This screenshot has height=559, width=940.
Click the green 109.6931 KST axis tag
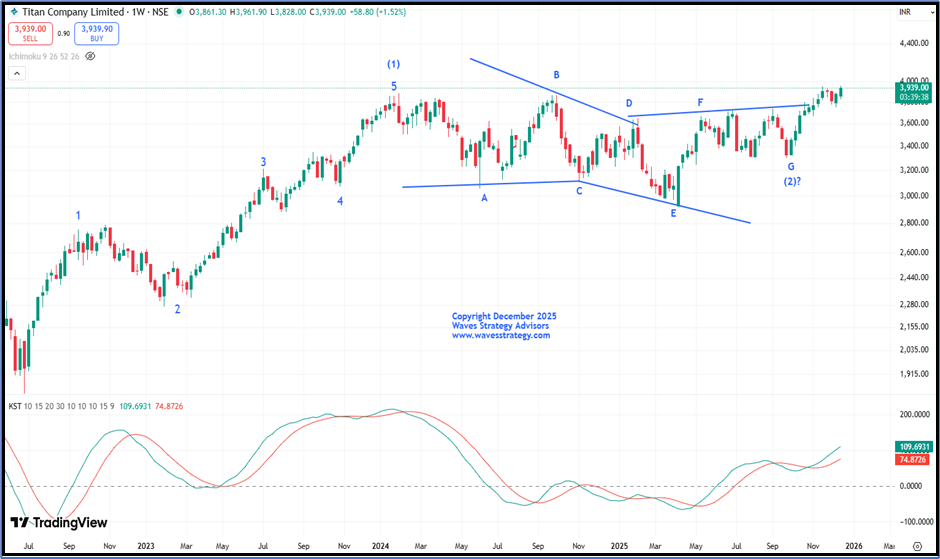coord(914,447)
